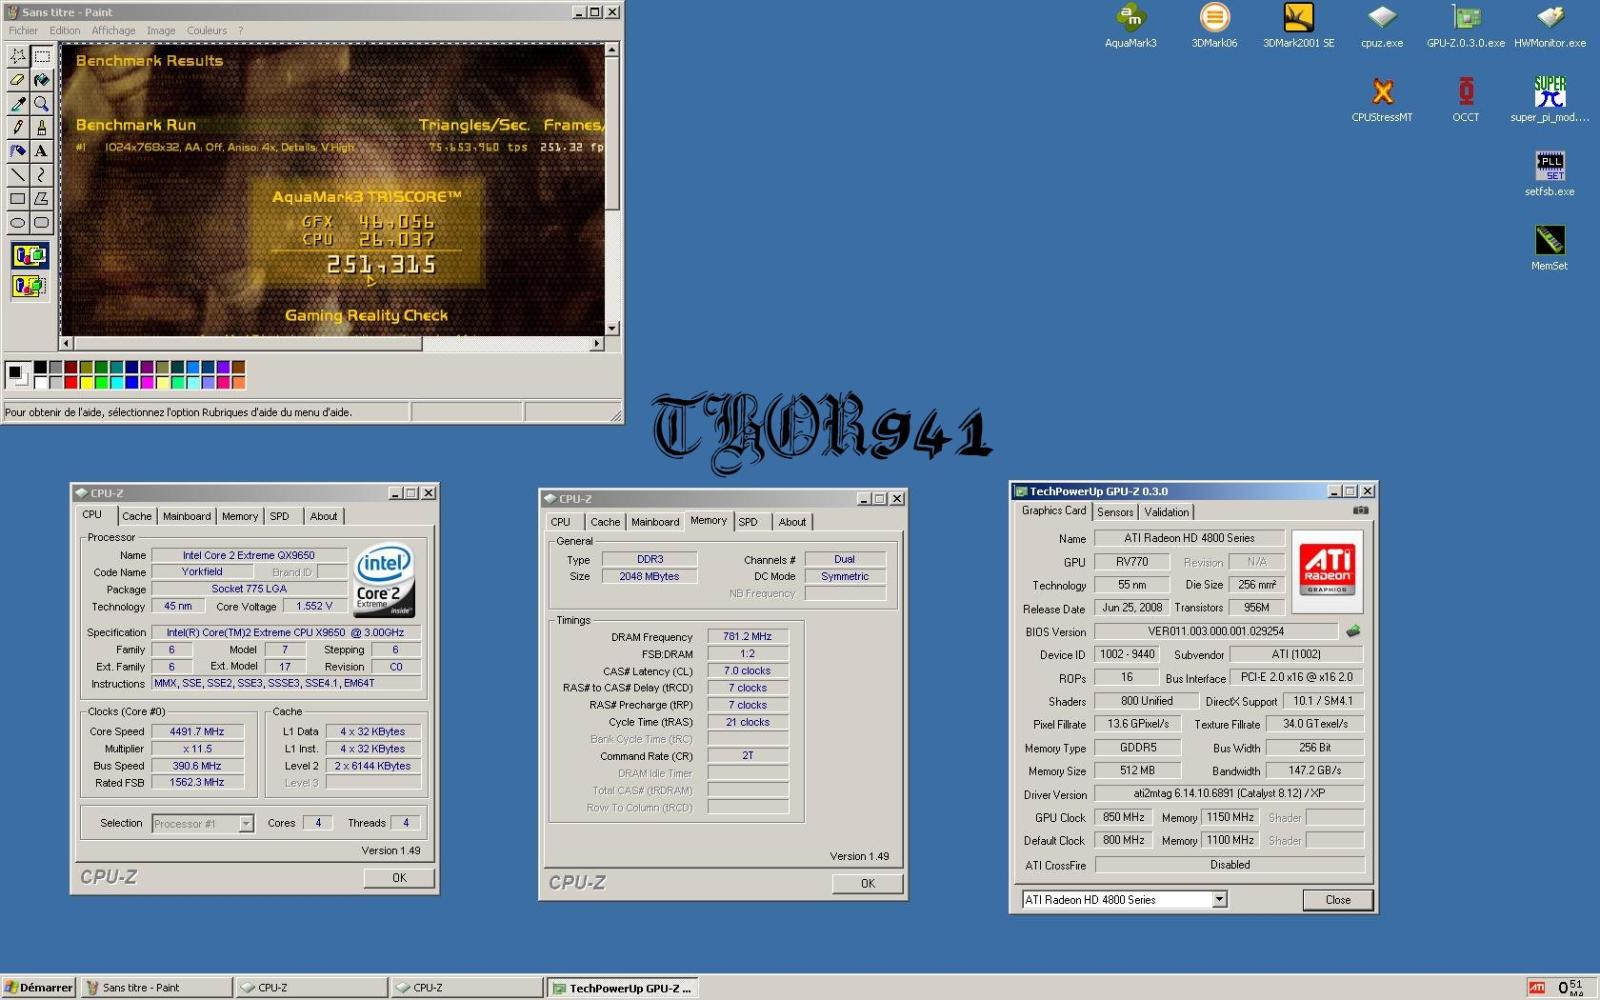Click the Close button in GPU-Z
The image size is (1600, 1000).
[1338, 900]
